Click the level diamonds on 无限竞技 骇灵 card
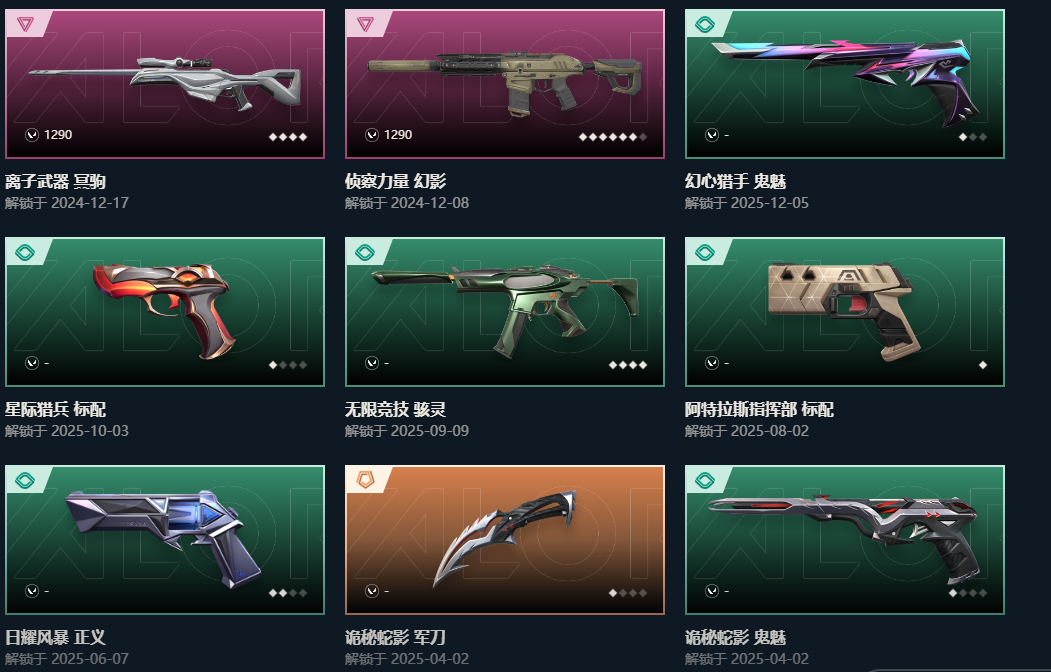Screen dimensions: 1051x672 [628, 365]
